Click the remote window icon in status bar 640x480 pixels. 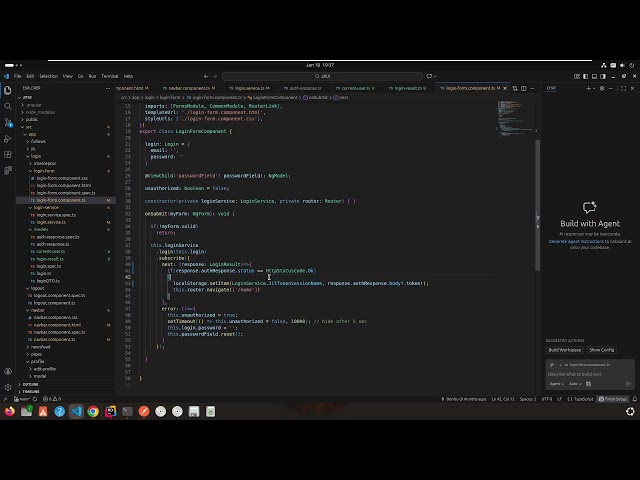pyautogui.click(x=5, y=399)
